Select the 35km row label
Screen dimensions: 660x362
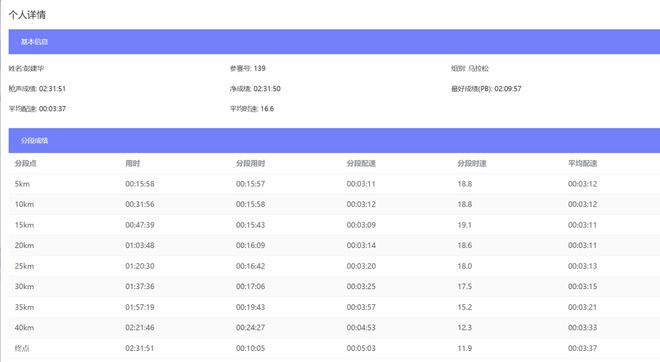(x=24, y=307)
